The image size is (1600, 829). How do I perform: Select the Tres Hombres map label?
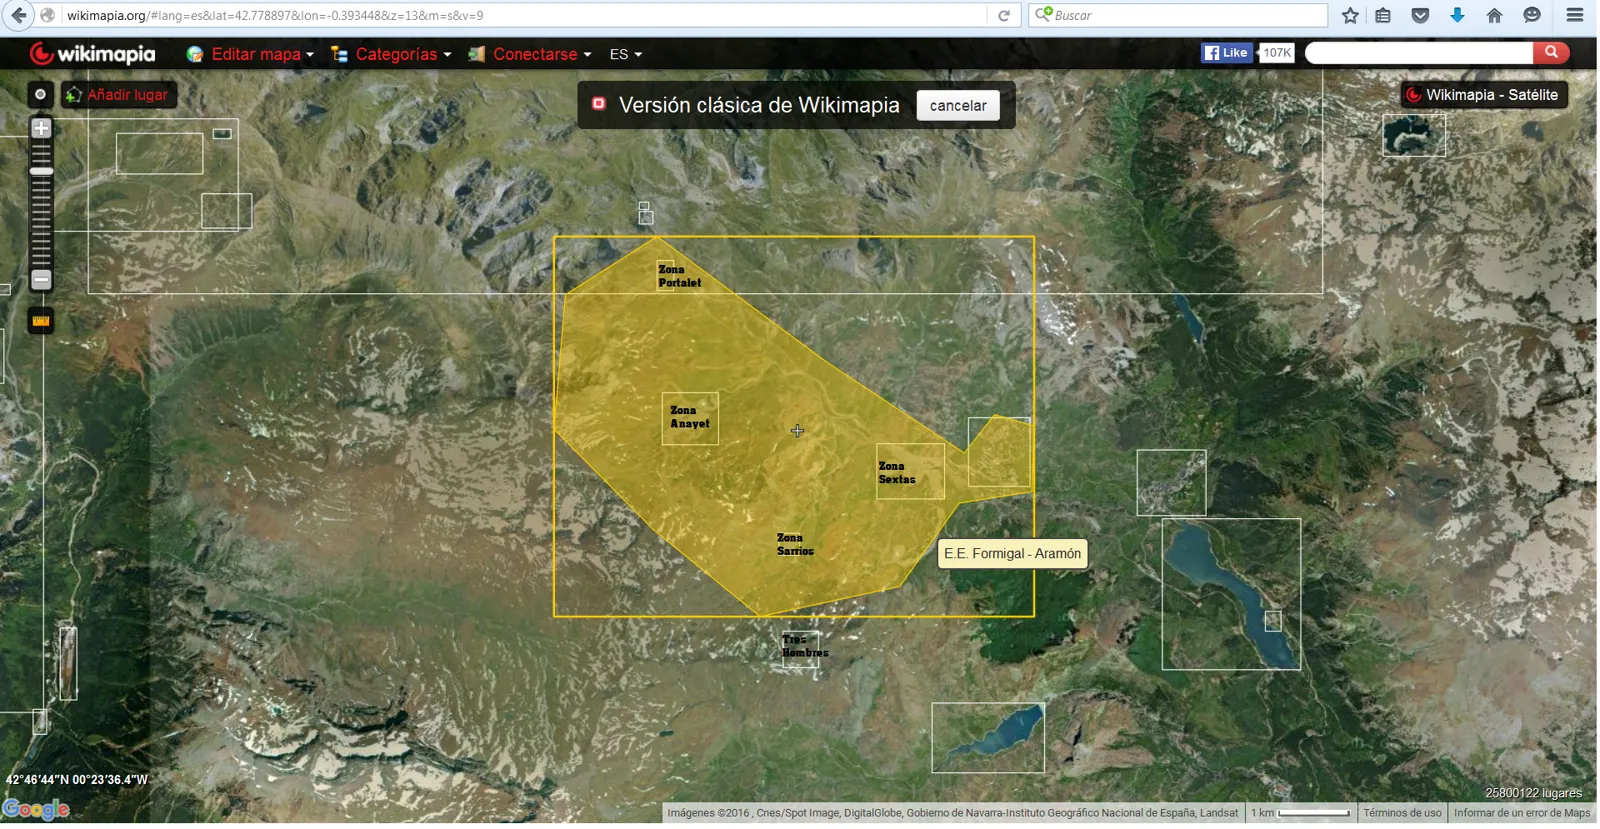[x=805, y=646]
